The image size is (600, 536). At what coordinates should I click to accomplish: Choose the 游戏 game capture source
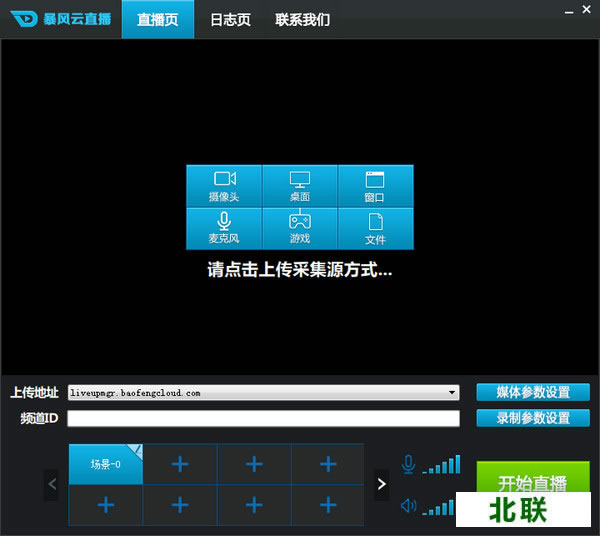point(300,228)
